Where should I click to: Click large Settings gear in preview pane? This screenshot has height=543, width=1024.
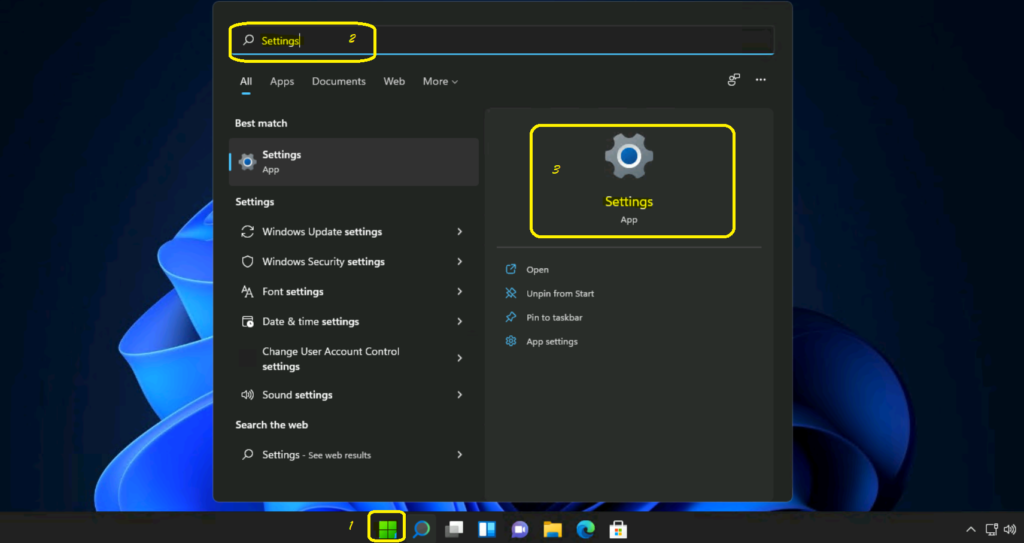(x=629, y=157)
